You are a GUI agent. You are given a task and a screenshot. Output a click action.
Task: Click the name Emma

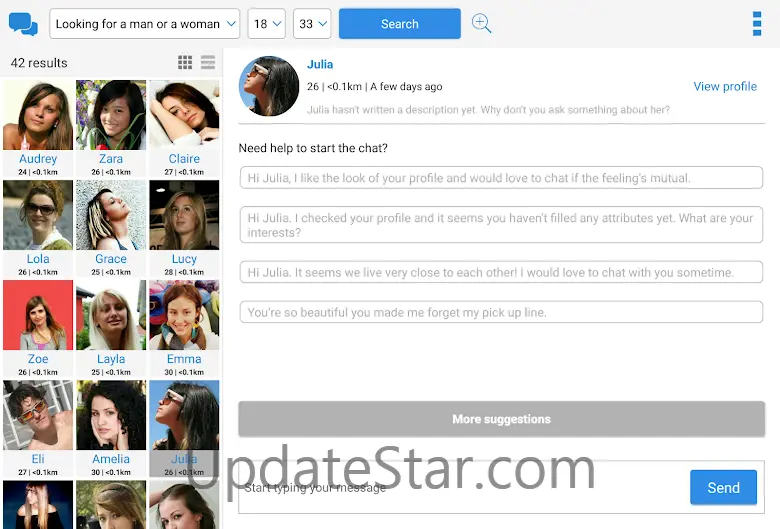click(184, 359)
